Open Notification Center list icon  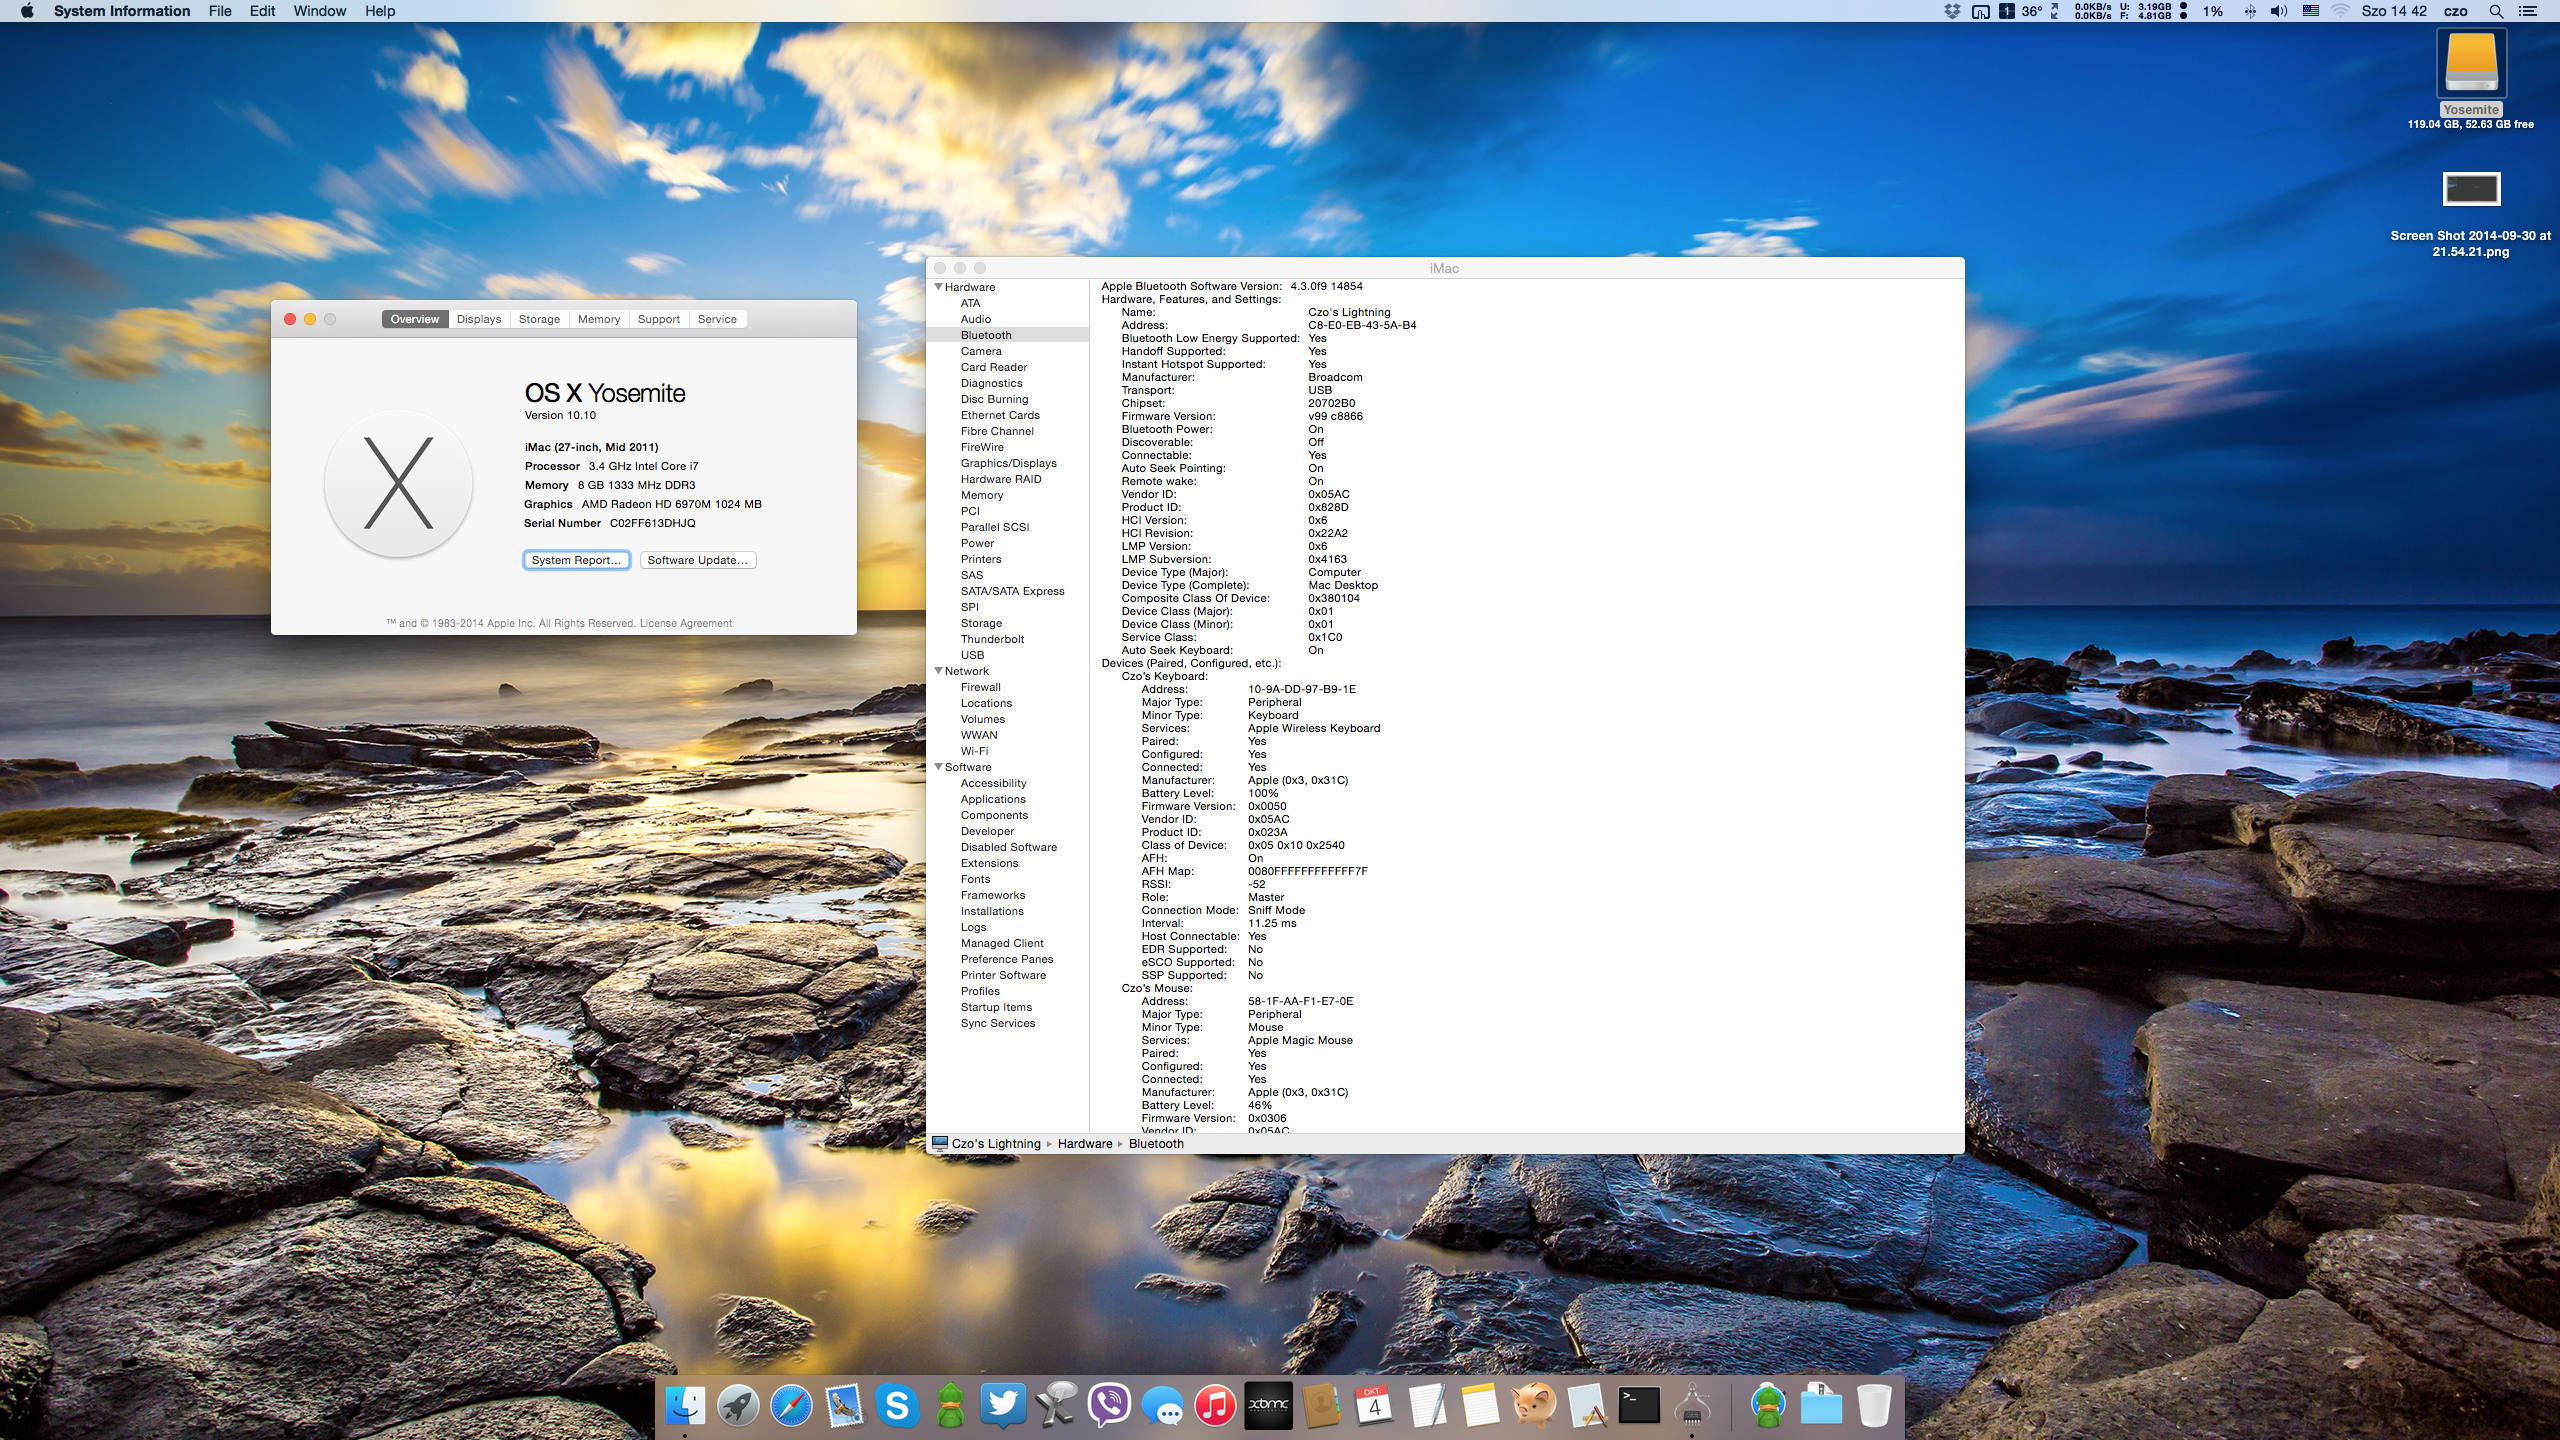tap(2528, 11)
